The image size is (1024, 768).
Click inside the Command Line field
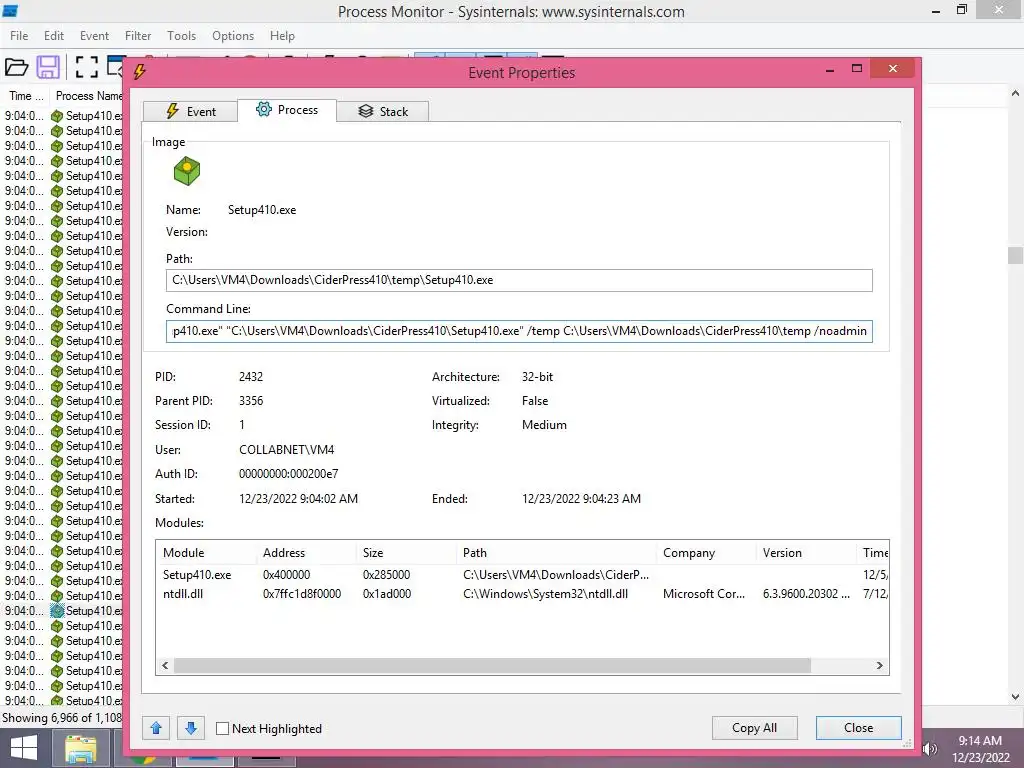click(519, 331)
